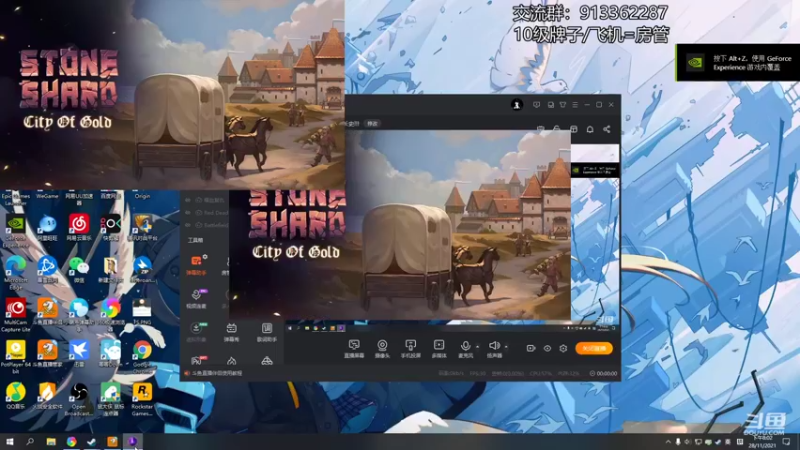Click the Stoneshard preview canvas in streaming app
Viewport: 800px width, 450px height.
400,224
